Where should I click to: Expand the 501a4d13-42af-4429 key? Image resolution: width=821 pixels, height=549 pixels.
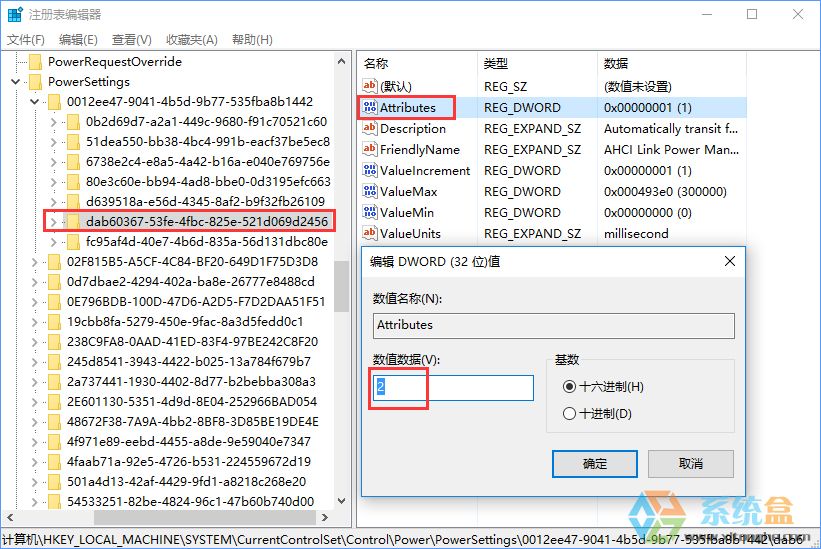(x=35, y=481)
